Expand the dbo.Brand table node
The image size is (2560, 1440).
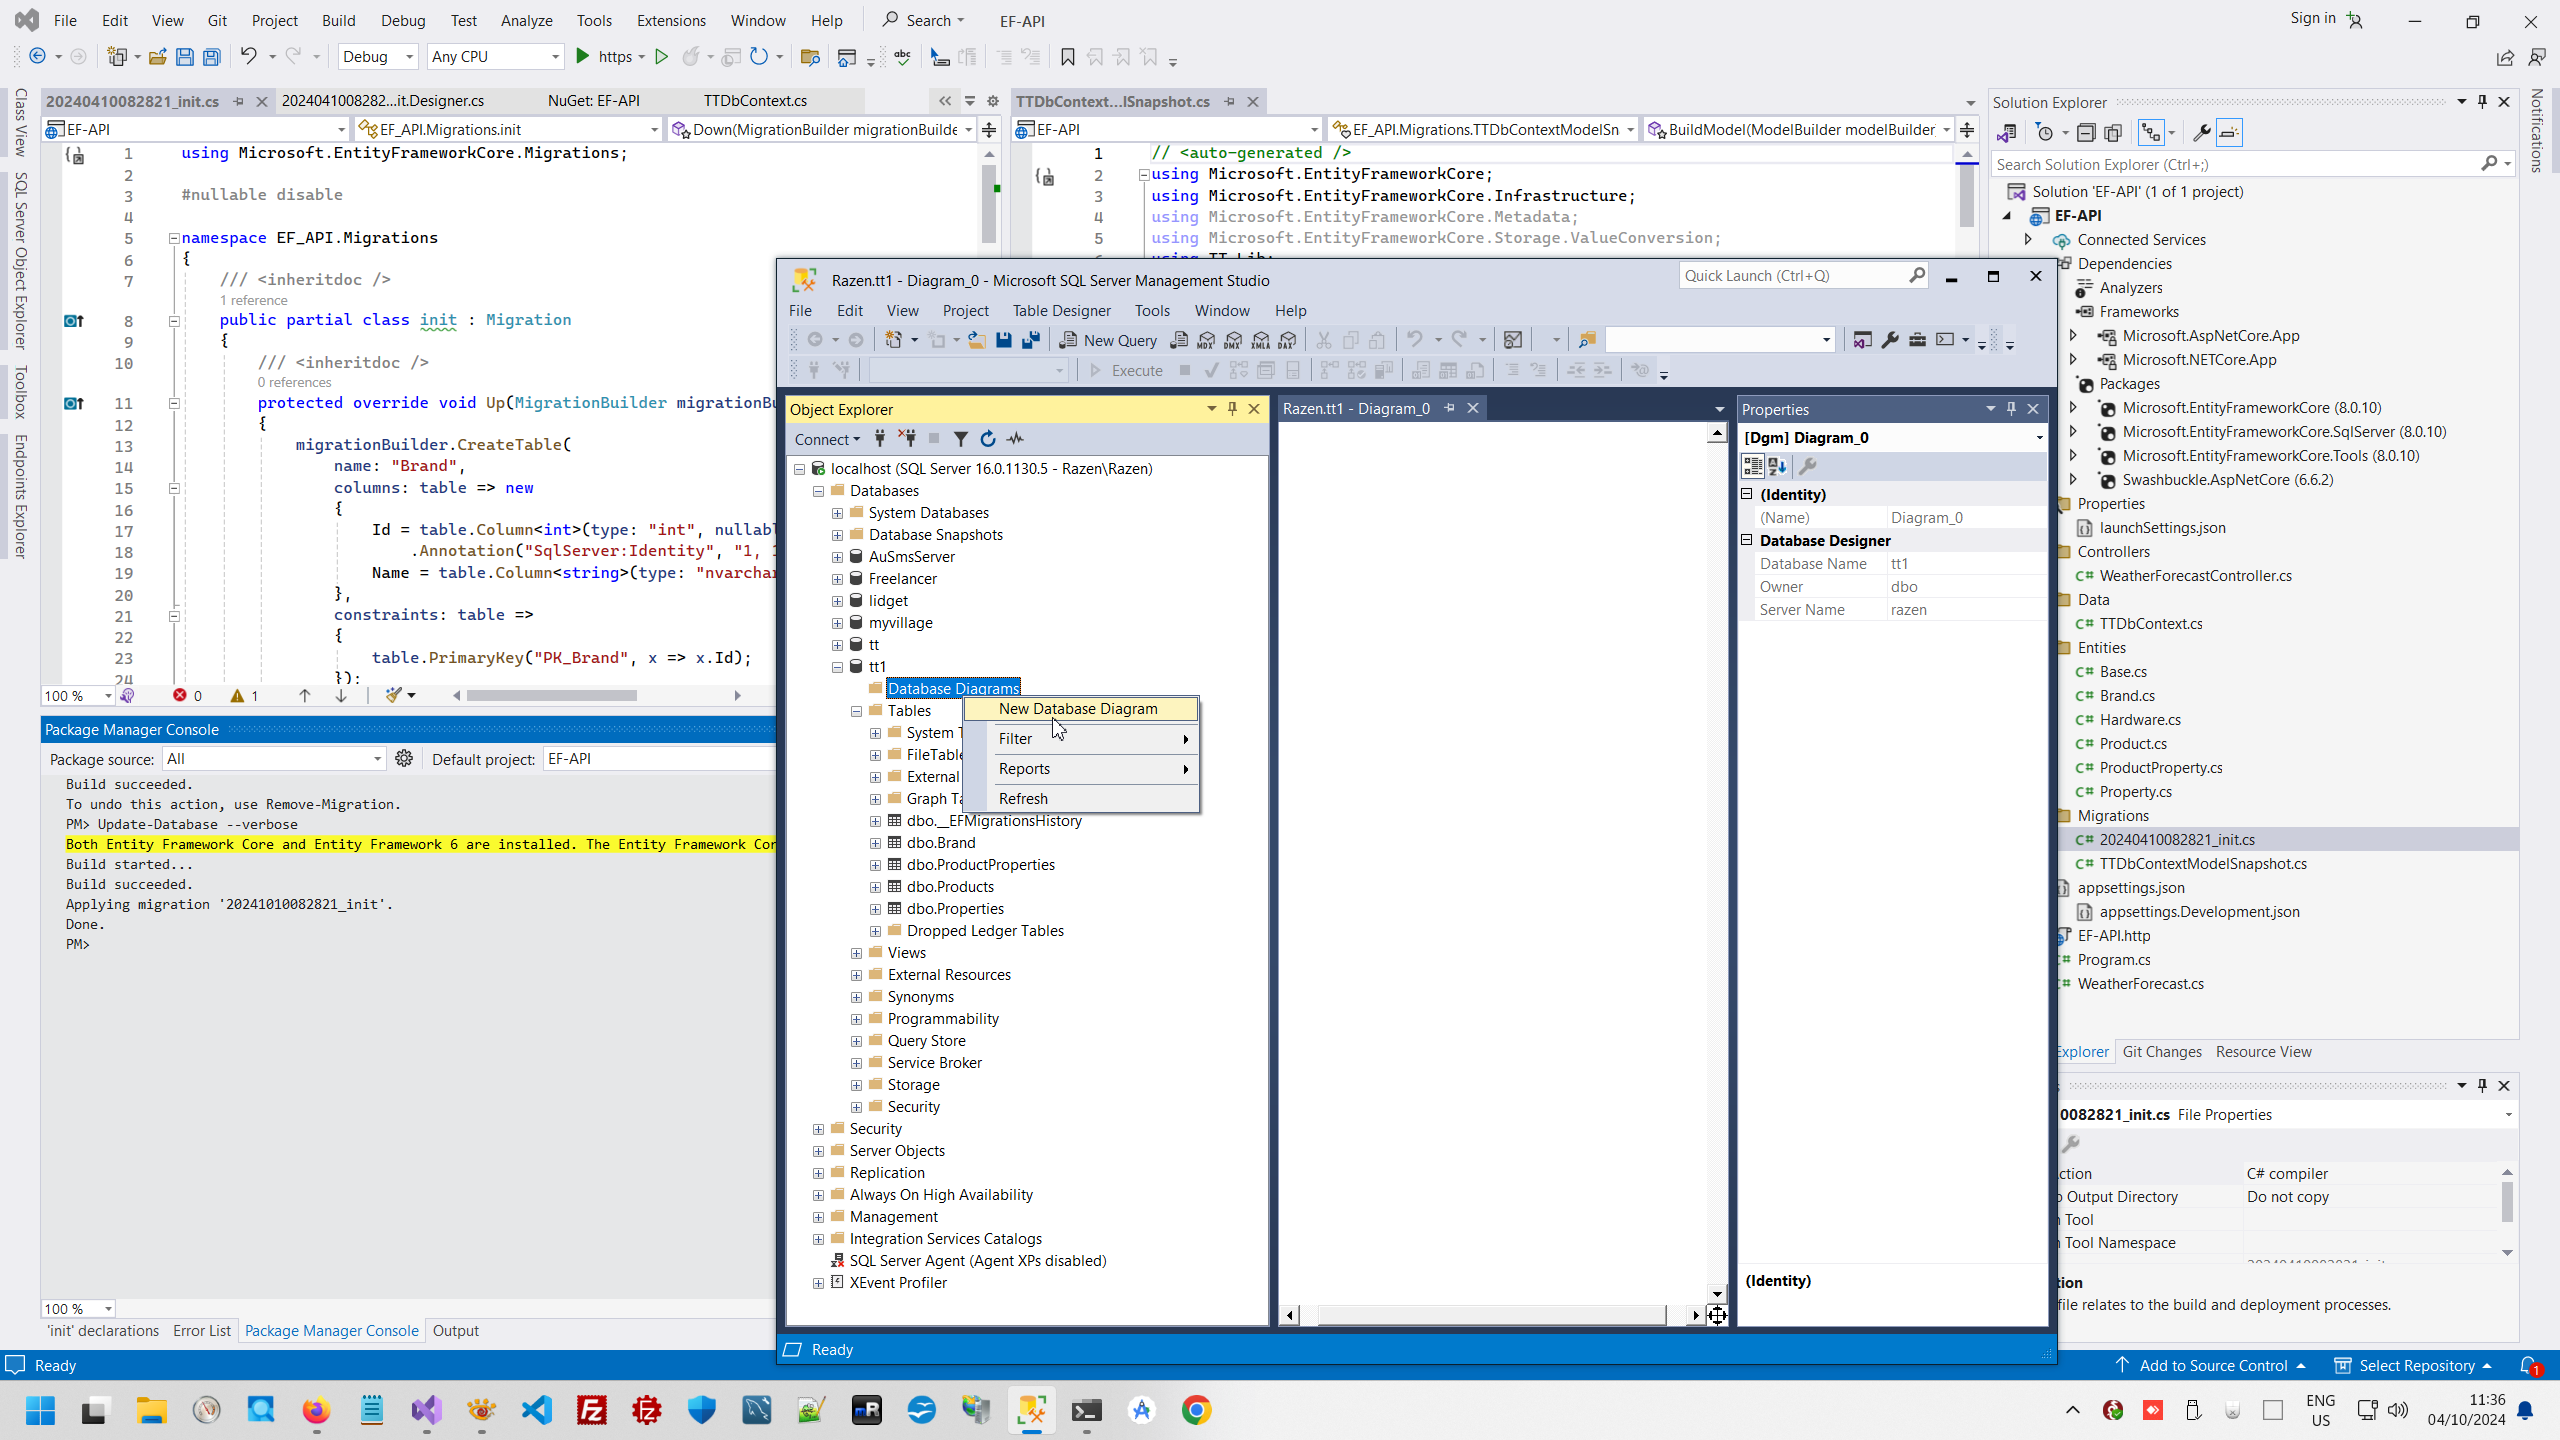point(876,843)
